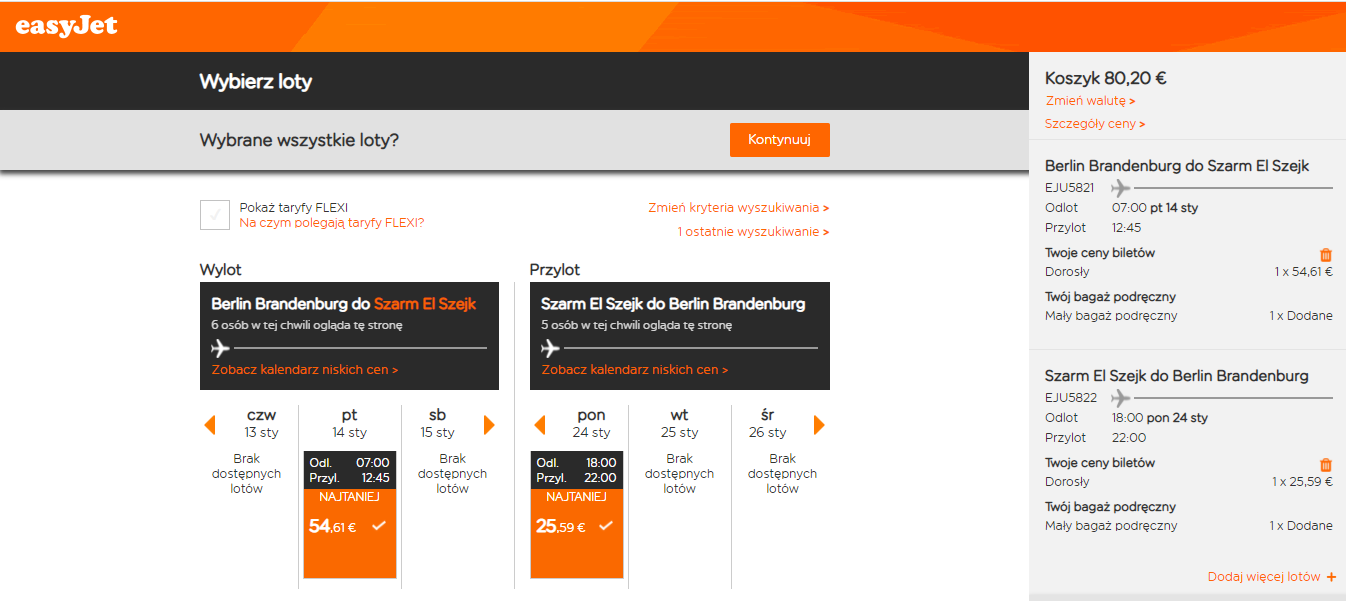Show earlier outbound dates with left arrow

(210, 425)
